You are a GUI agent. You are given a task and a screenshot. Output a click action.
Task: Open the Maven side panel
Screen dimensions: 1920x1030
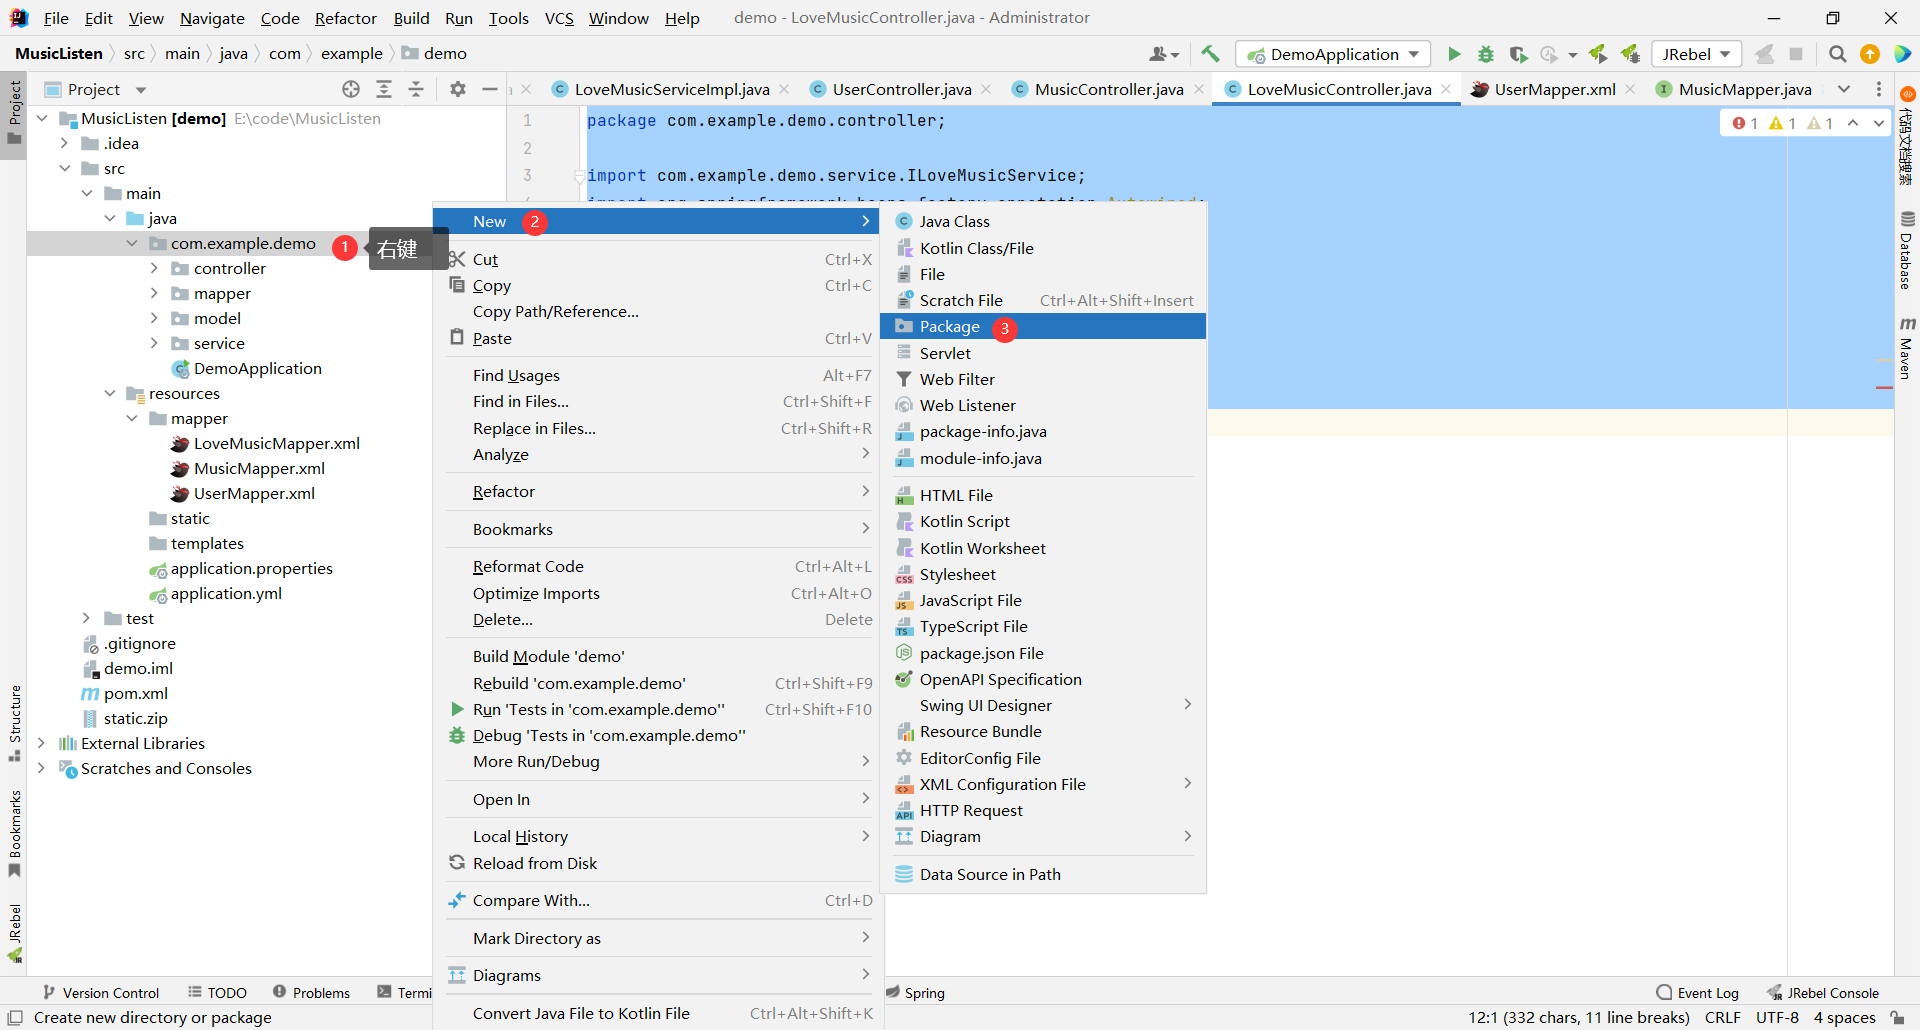pos(1907,348)
